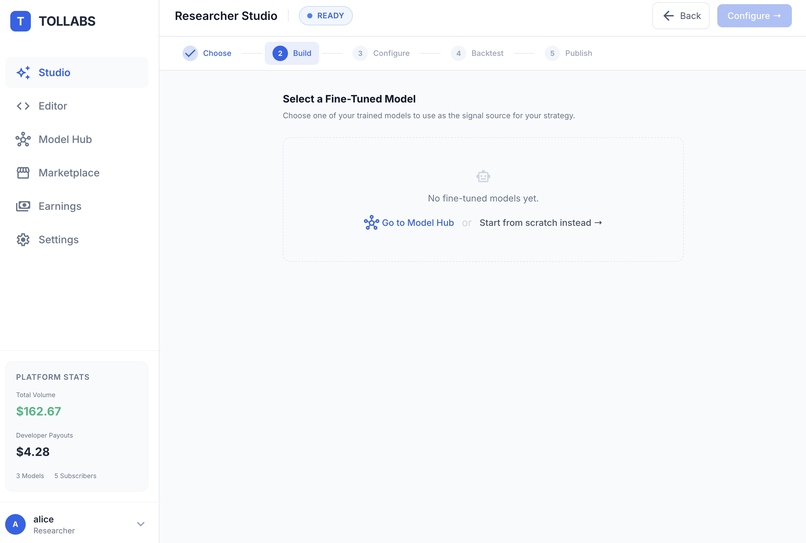Image resolution: width=806 pixels, height=543 pixels.
Task: Open the Editor section
Action: (77, 106)
